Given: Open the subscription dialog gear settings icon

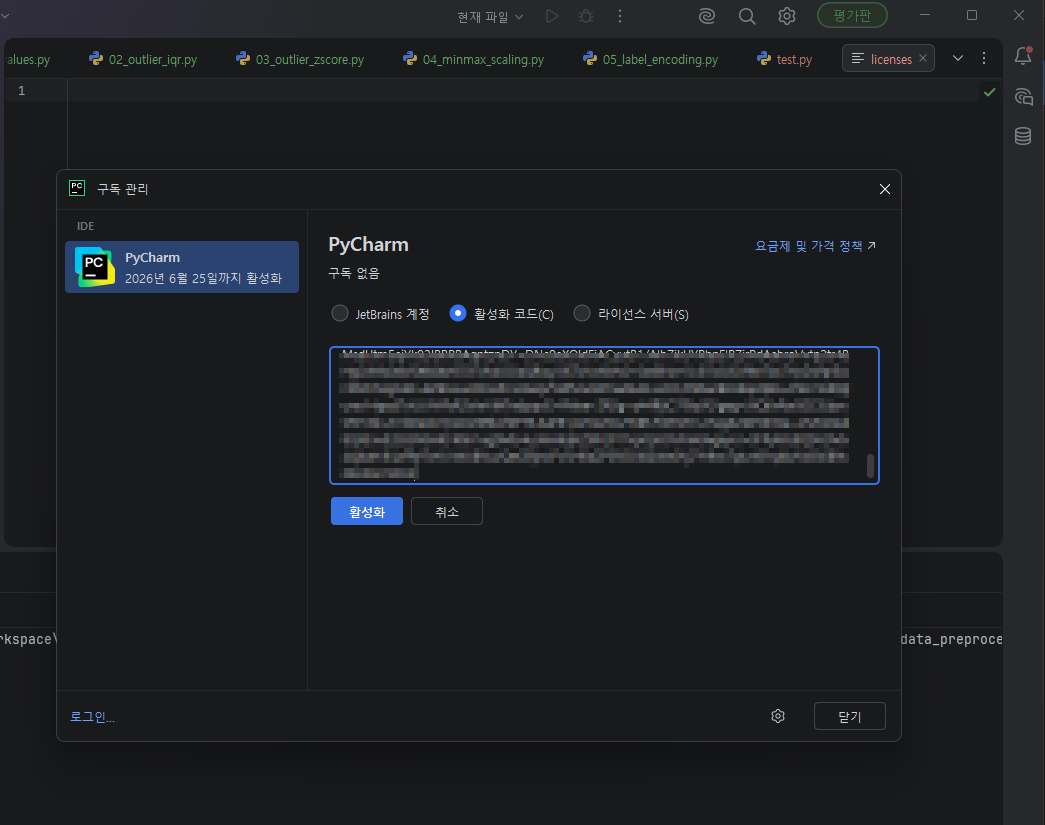Looking at the screenshot, I should [778, 716].
